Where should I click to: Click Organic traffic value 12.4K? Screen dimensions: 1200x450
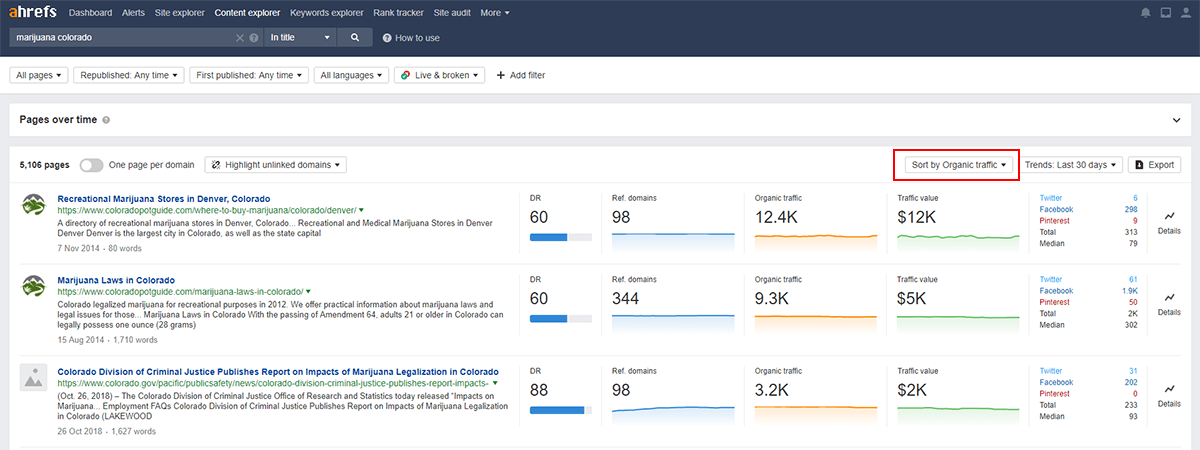click(x=776, y=217)
